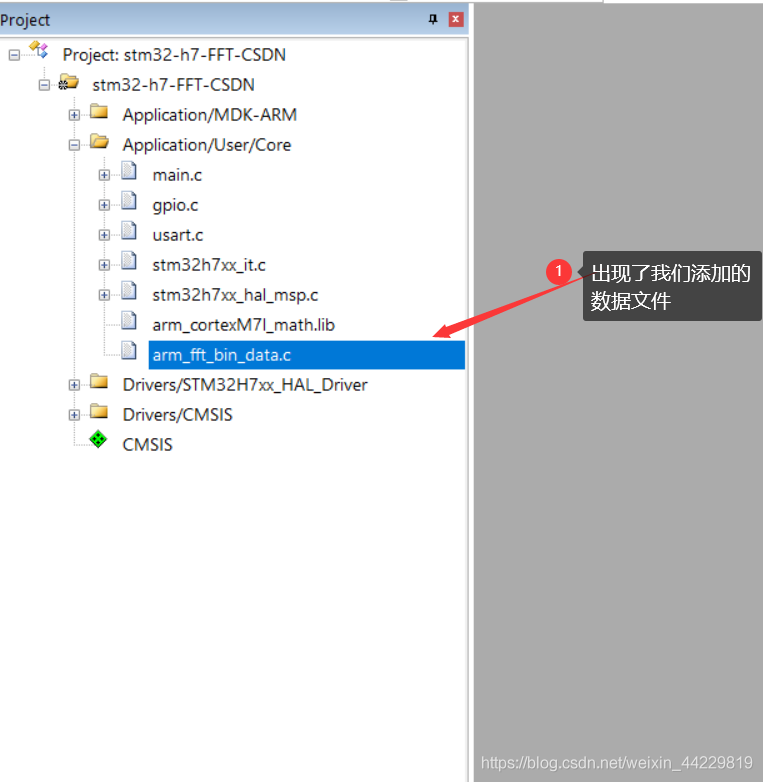
Task: Expand usart.c dependencies
Action: 104,235
